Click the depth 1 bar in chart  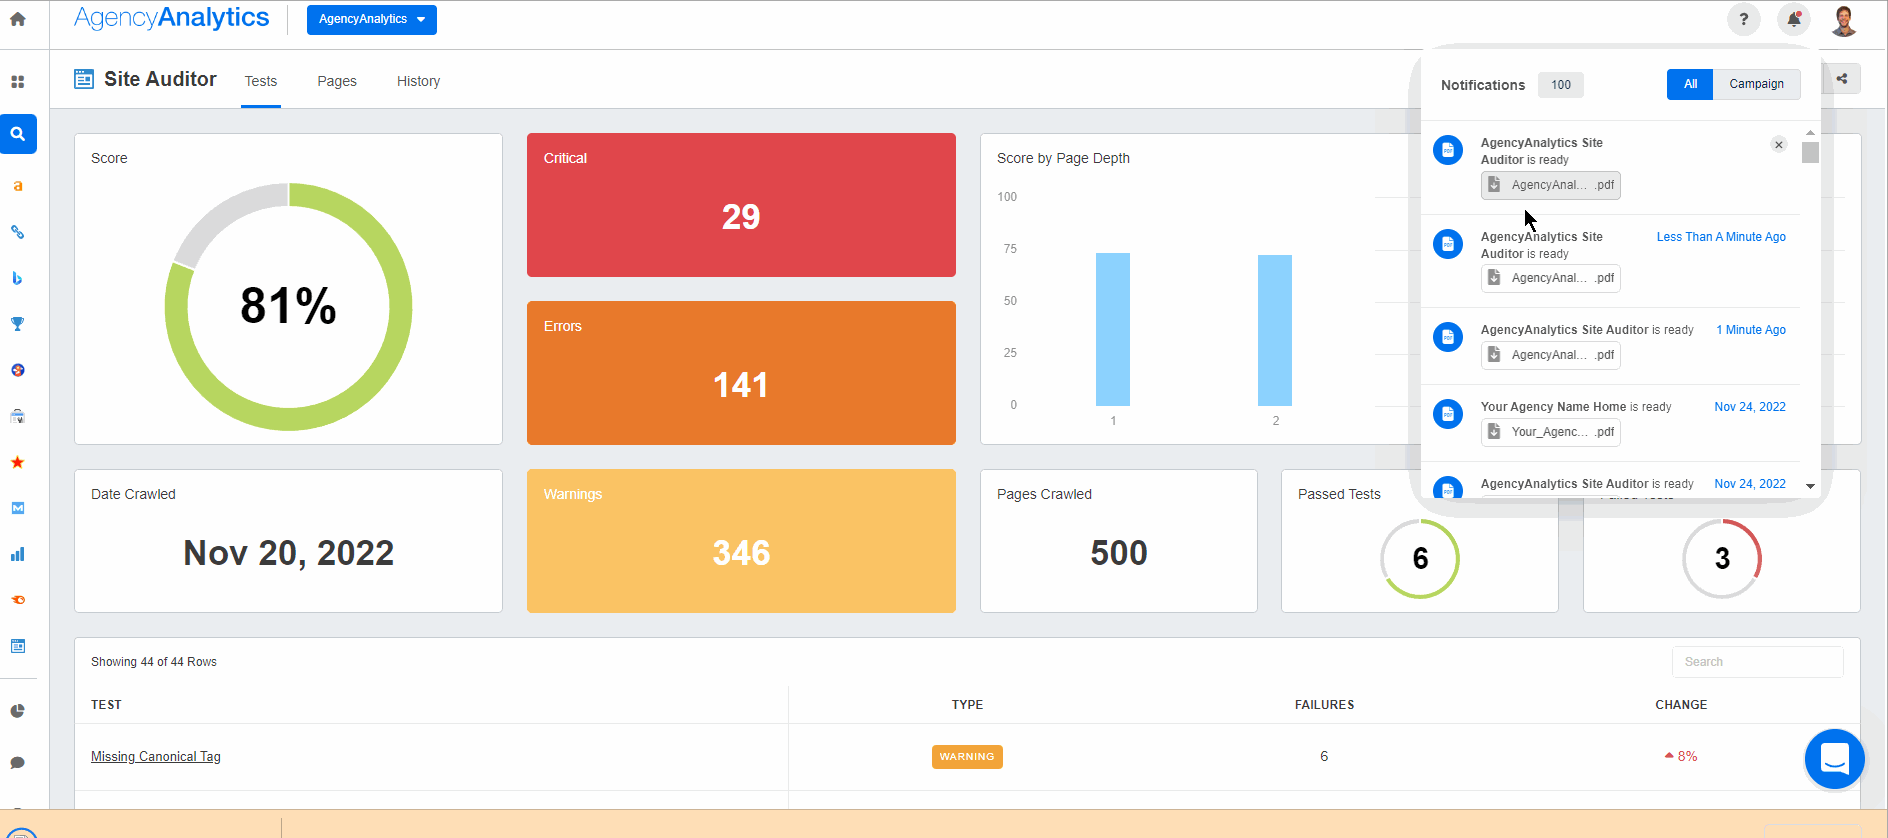1113,329
